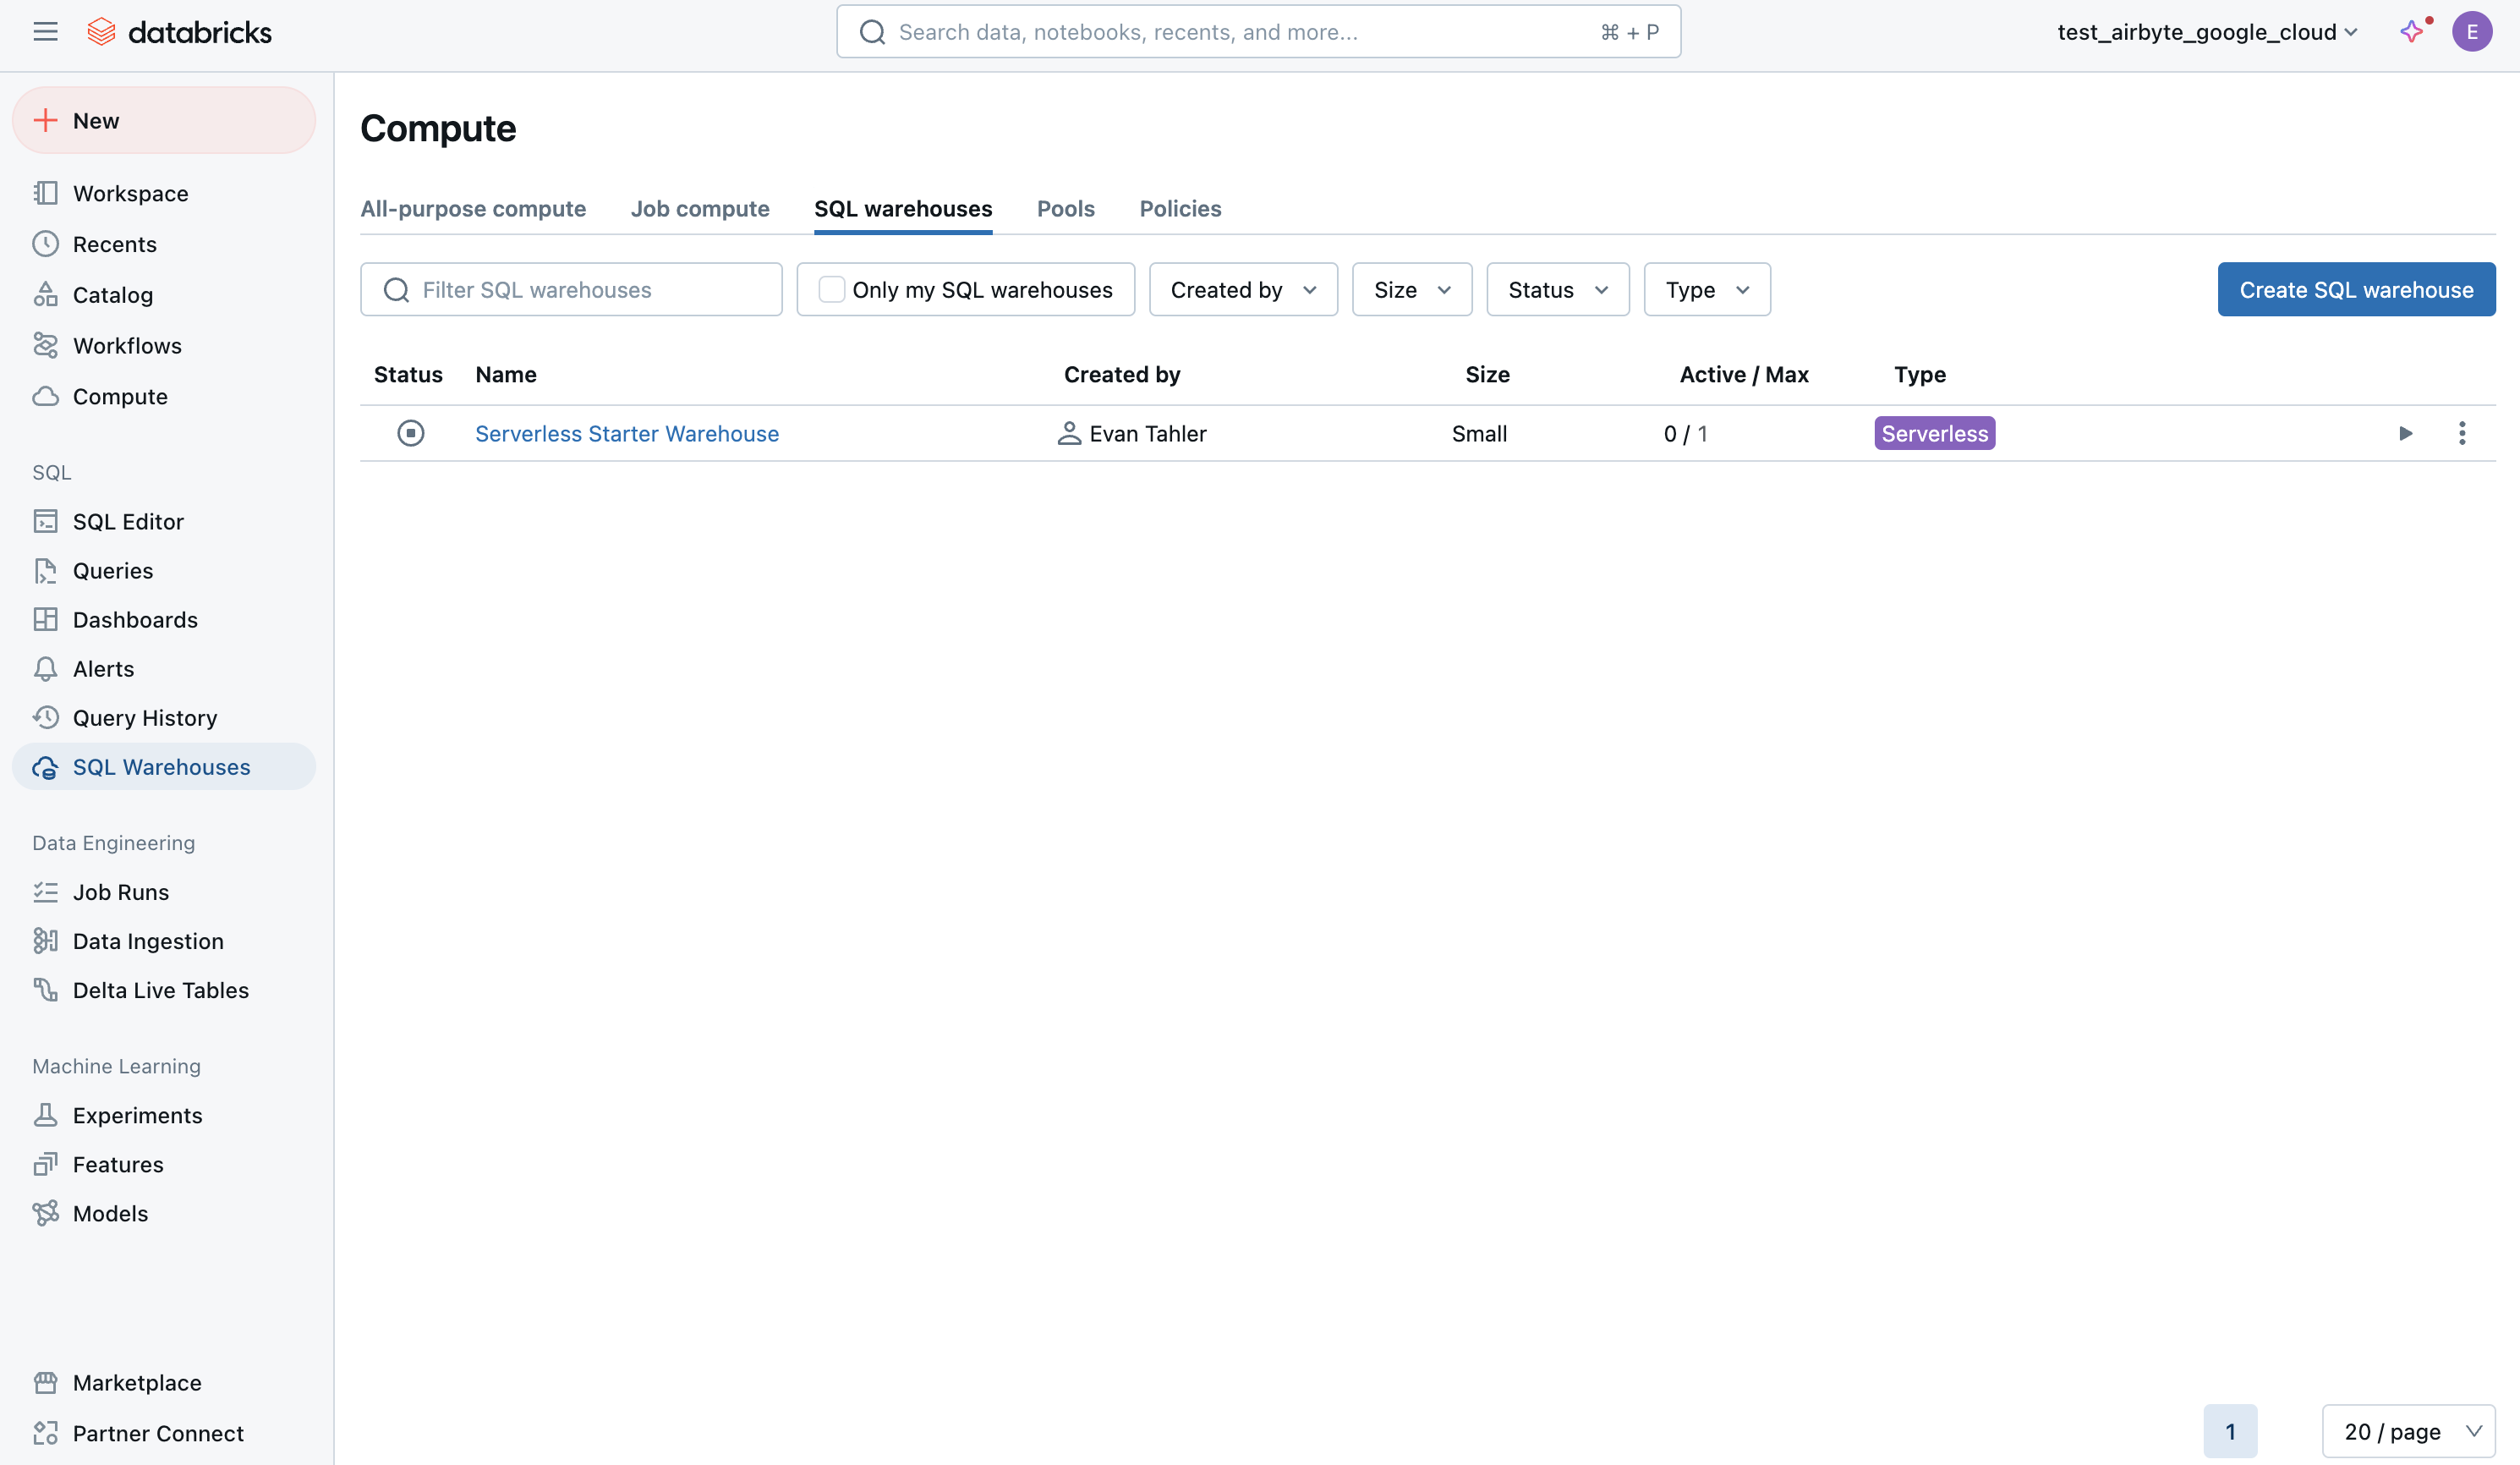Click the Catalog sidebar icon
This screenshot has height=1465, width=2520.
coord(46,295)
